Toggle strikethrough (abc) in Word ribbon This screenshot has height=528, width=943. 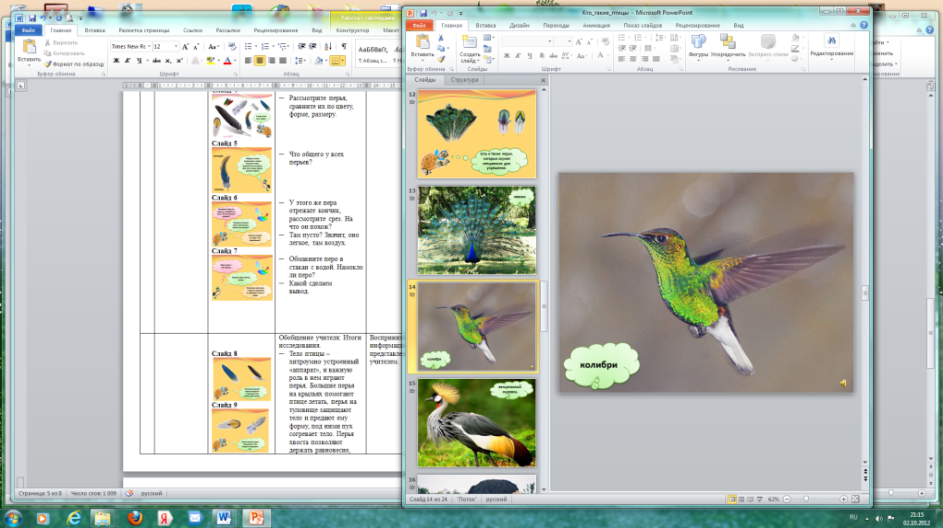(156, 61)
